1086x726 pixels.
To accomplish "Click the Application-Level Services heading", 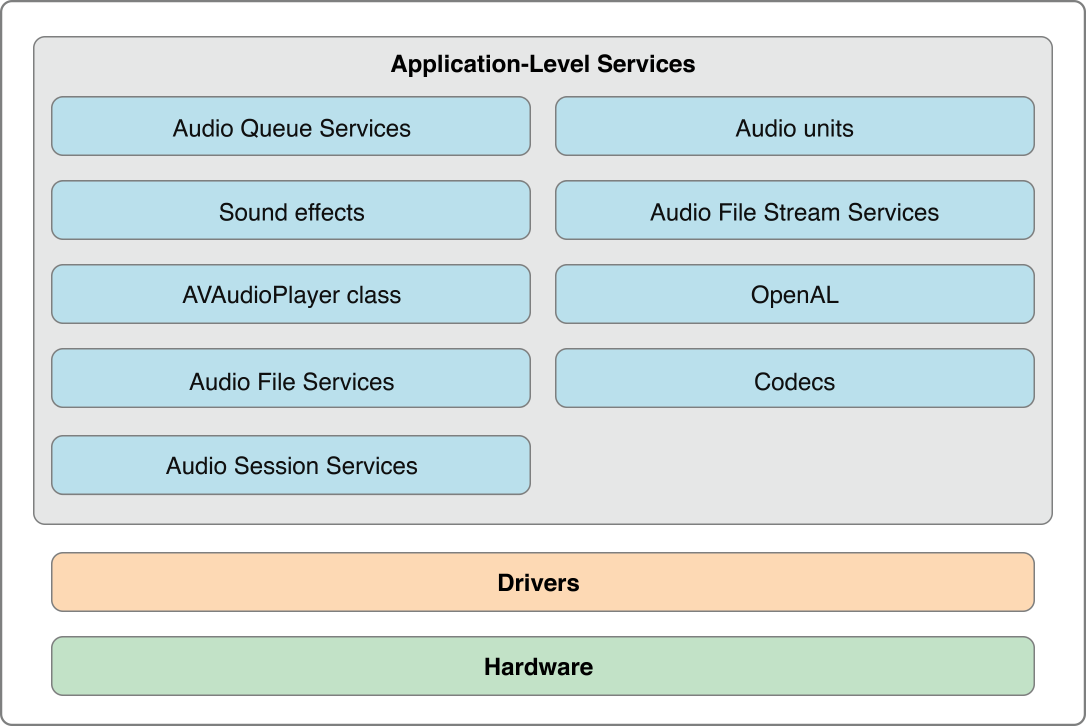I will (543, 64).
